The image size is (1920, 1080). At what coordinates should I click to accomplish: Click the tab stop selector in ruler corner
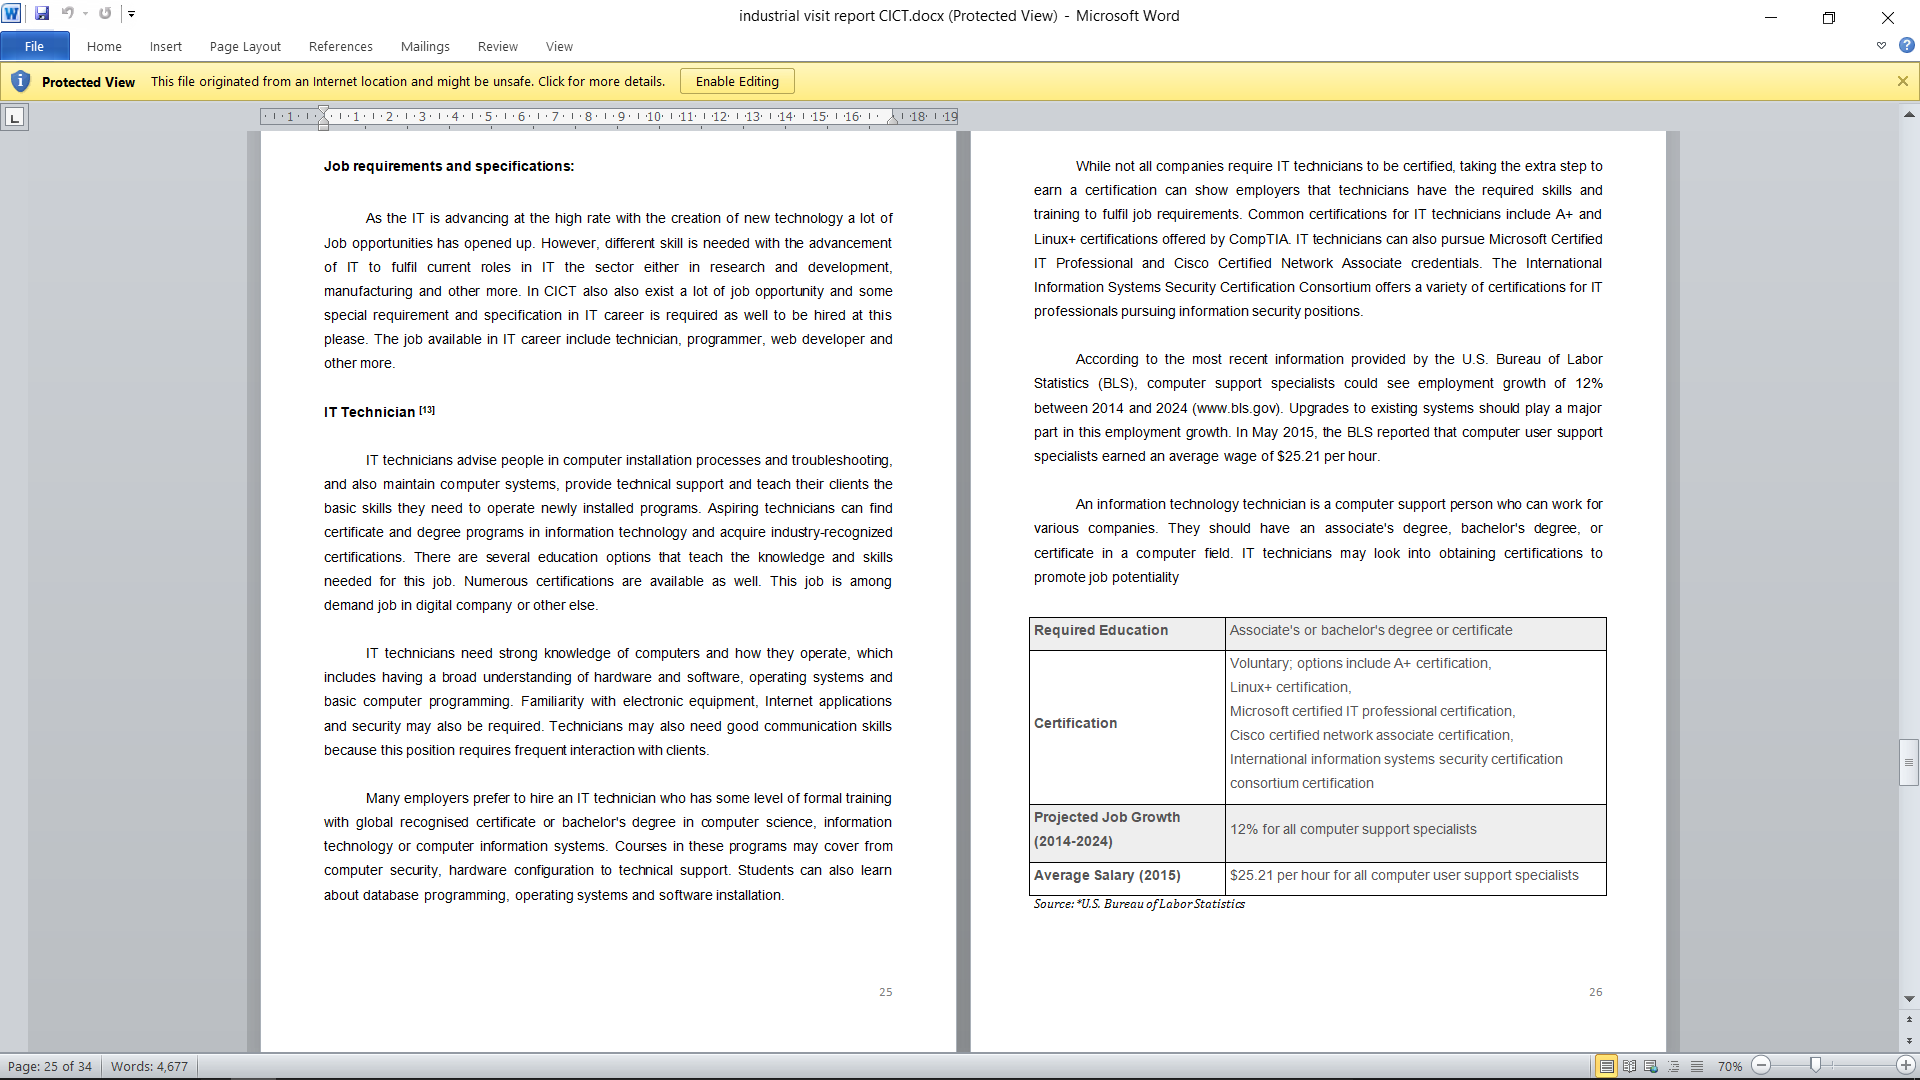pos(14,118)
